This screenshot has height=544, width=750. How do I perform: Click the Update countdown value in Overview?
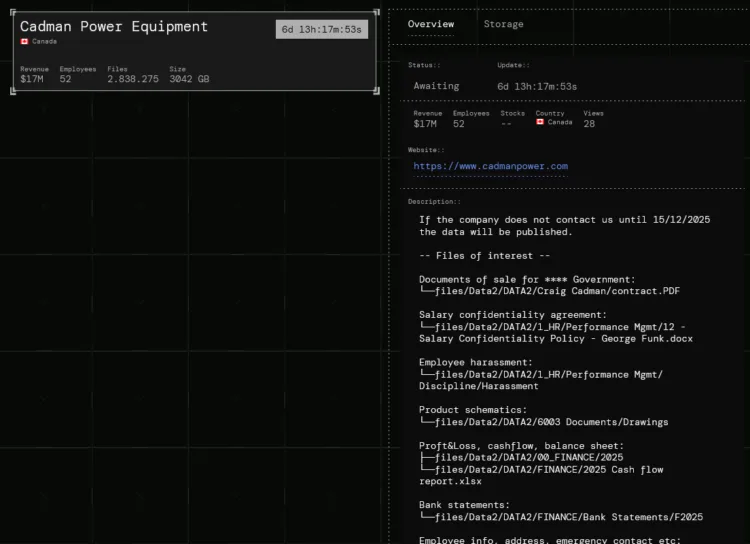pyautogui.click(x=537, y=87)
